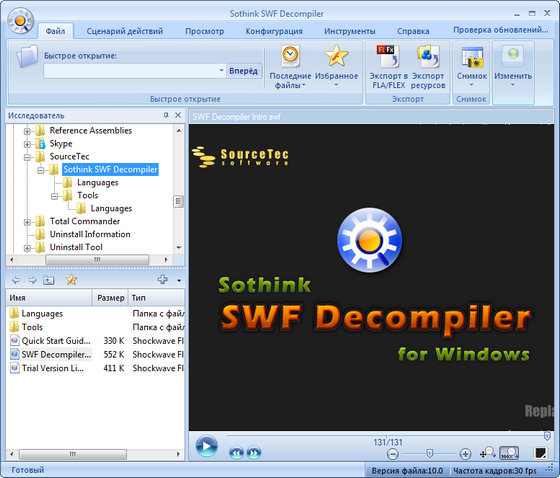Zoom in with plus button

pyautogui.click(x=465, y=454)
